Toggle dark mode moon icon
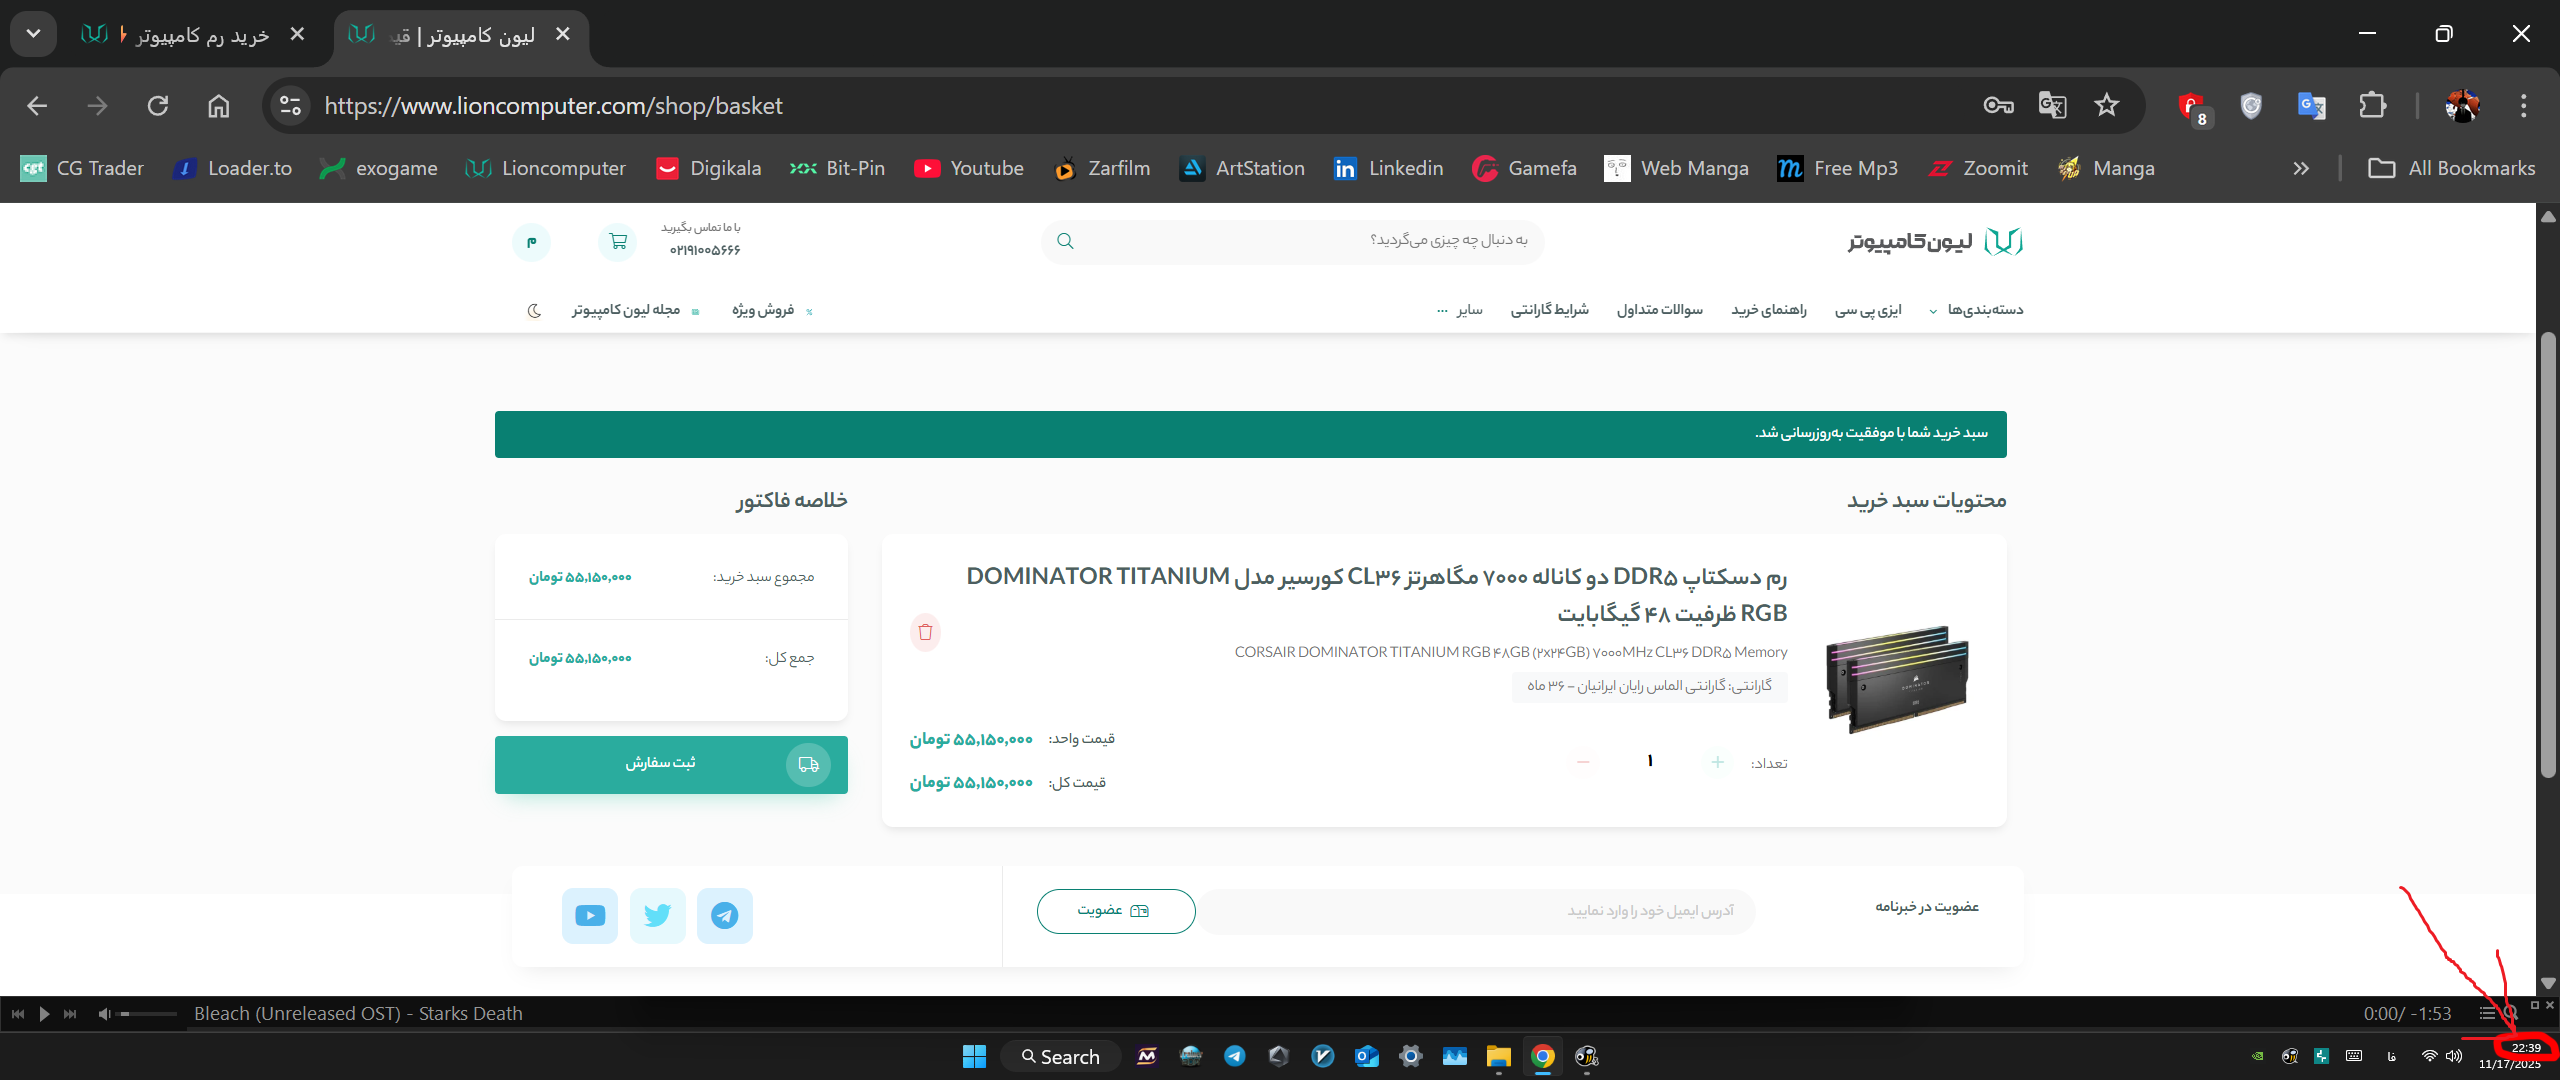This screenshot has height=1080, width=2560. [x=534, y=311]
